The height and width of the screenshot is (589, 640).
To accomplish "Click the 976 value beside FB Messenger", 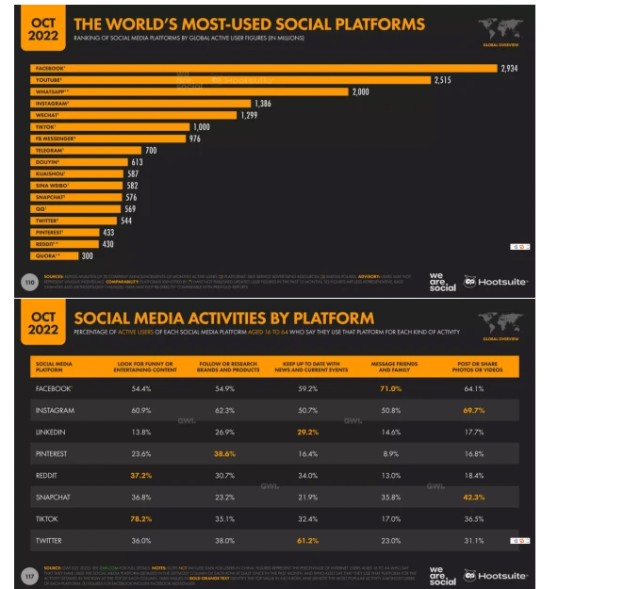I will (195, 139).
